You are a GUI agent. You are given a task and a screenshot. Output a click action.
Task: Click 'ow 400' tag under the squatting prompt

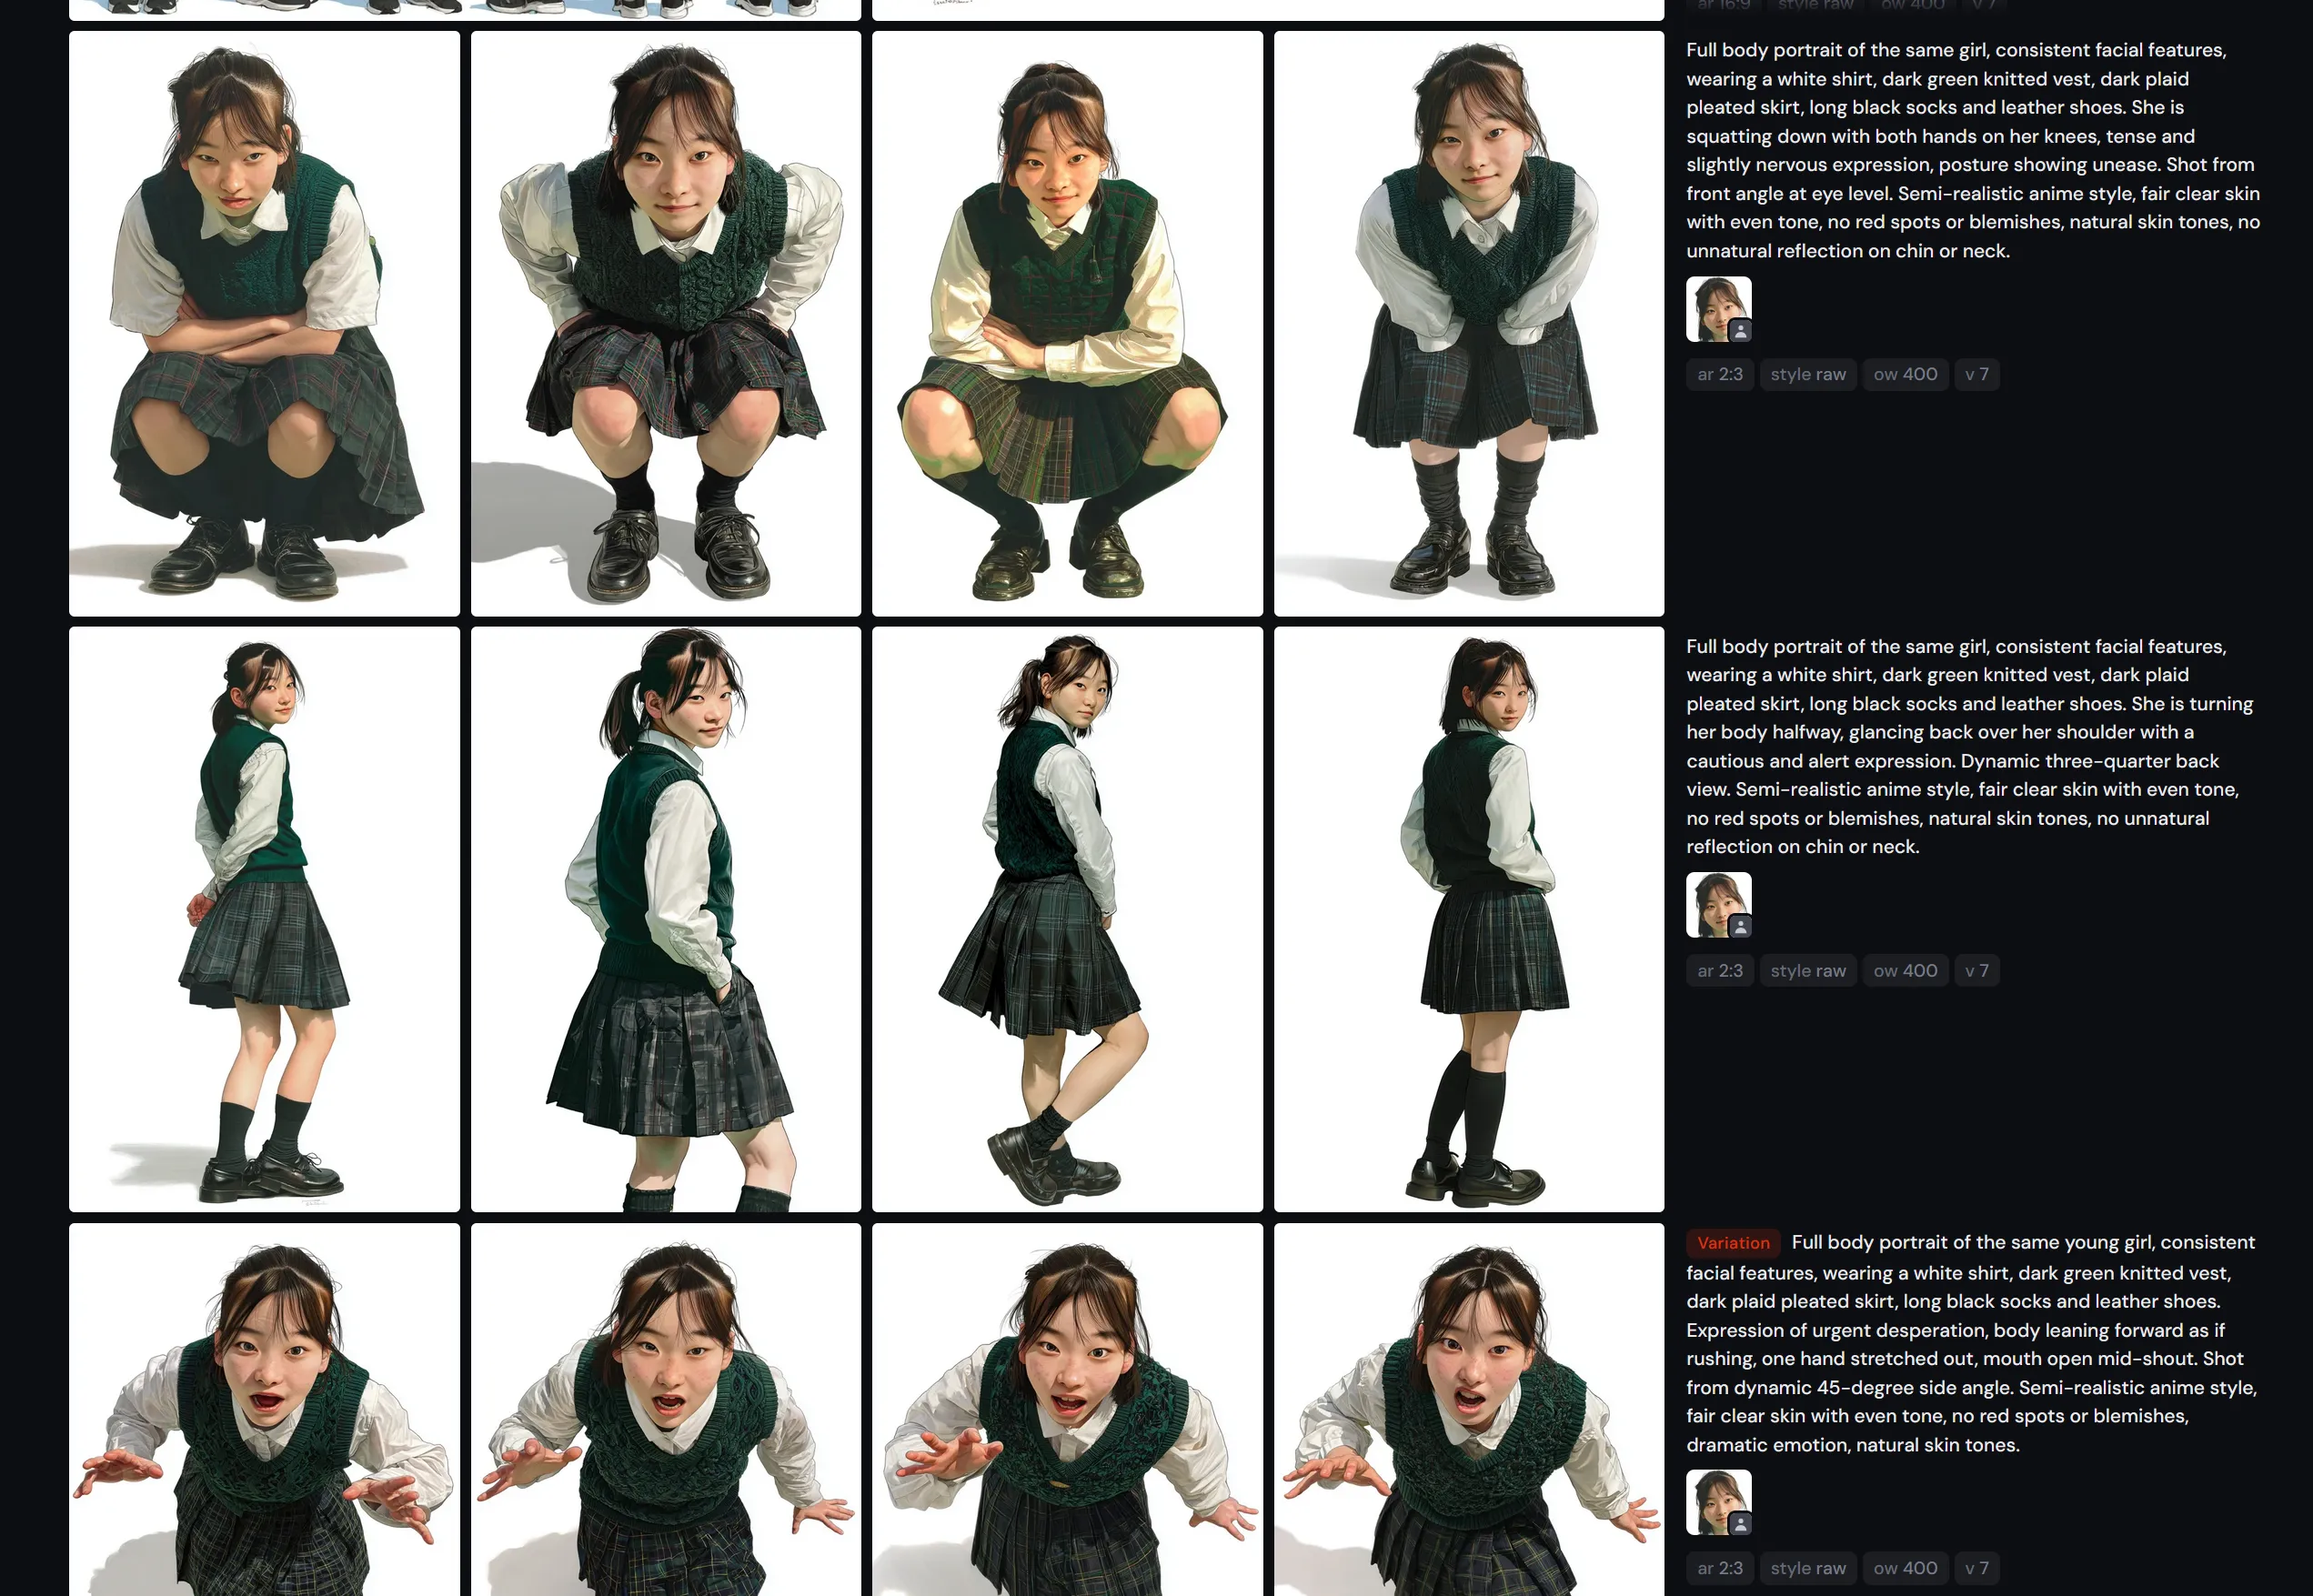click(x=1905, y=374)
